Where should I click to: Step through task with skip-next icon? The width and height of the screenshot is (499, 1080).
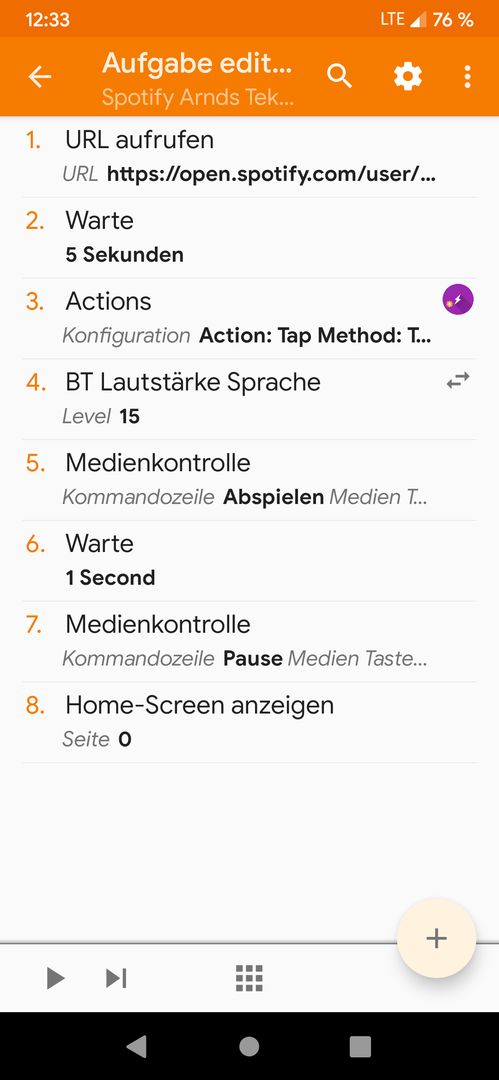coord(116,977)
